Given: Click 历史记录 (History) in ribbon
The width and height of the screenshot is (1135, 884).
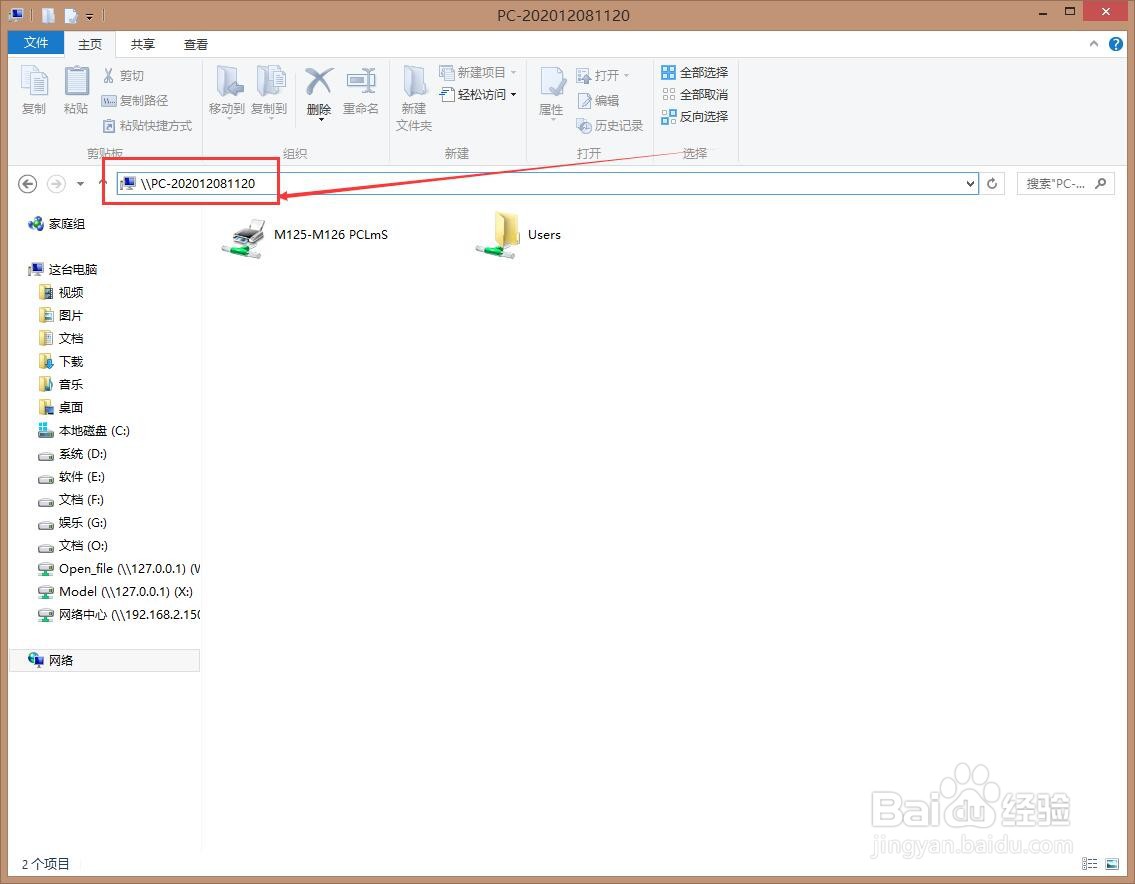Looking at the screenshot, I should (609, 126).
